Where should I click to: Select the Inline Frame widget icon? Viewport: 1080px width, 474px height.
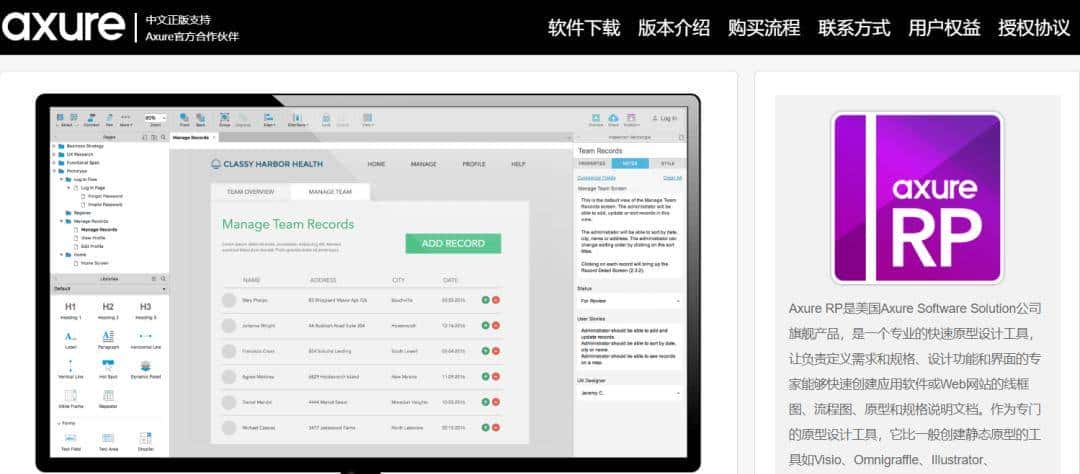(70, 395)
